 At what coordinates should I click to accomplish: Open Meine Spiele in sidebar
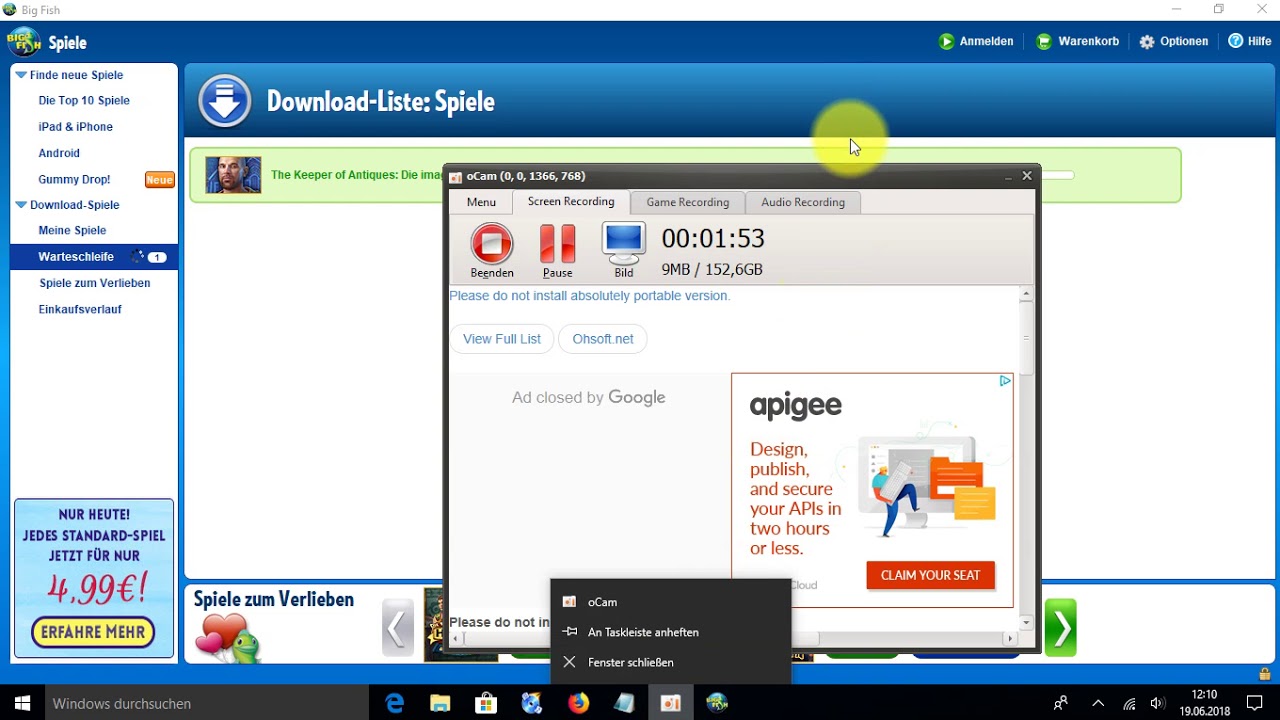(x=72, y=231)
